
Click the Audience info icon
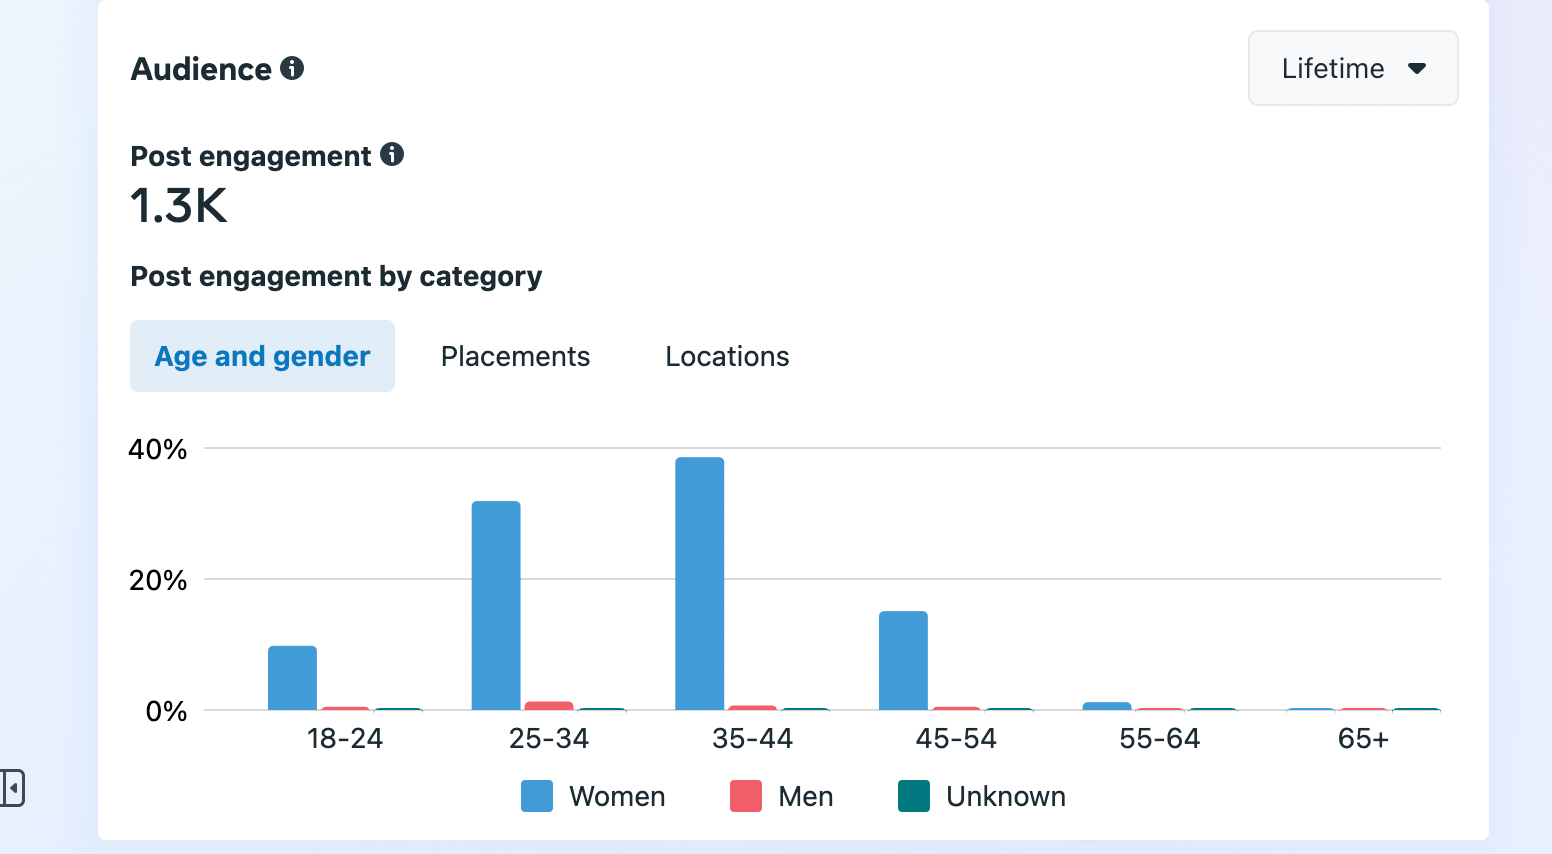pyautogui.click(x=292, y=68)
